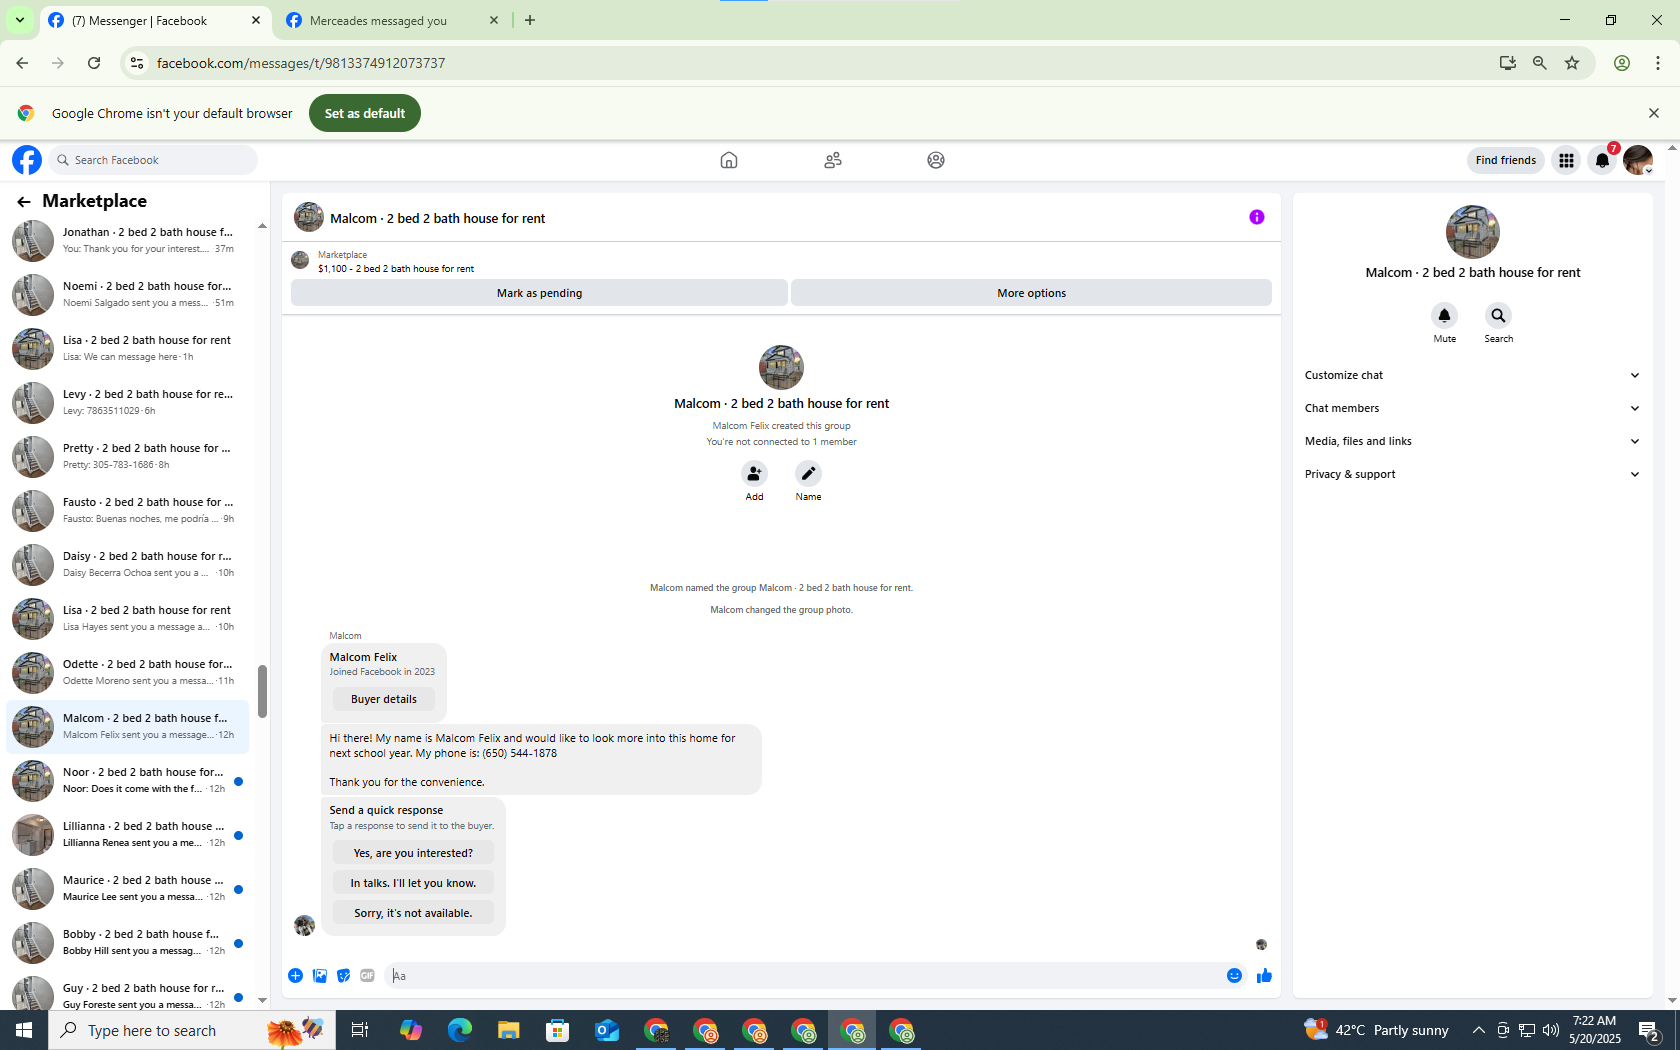Mute this conversation with bell icon

(1444, 316)
